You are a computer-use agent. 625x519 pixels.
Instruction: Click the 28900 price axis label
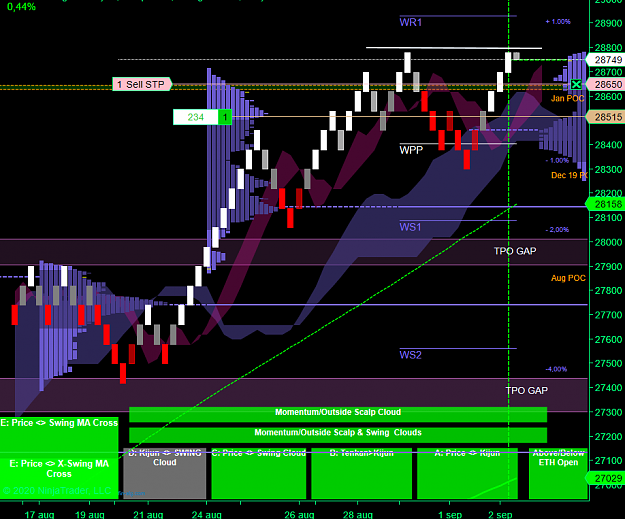pos(608,24)
